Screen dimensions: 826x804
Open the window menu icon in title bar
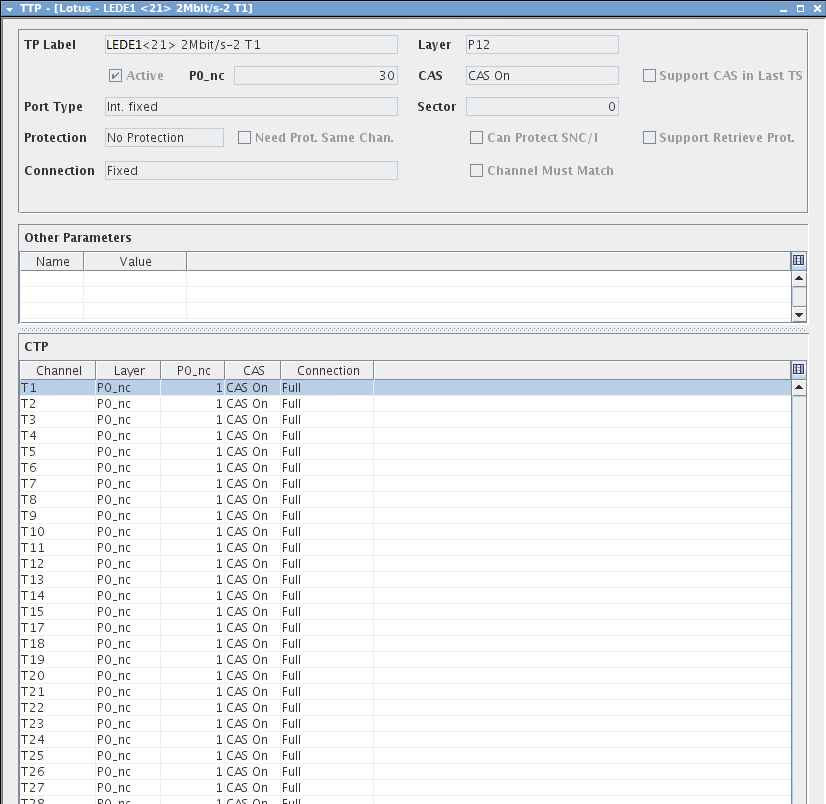click(x=8, y=8)
